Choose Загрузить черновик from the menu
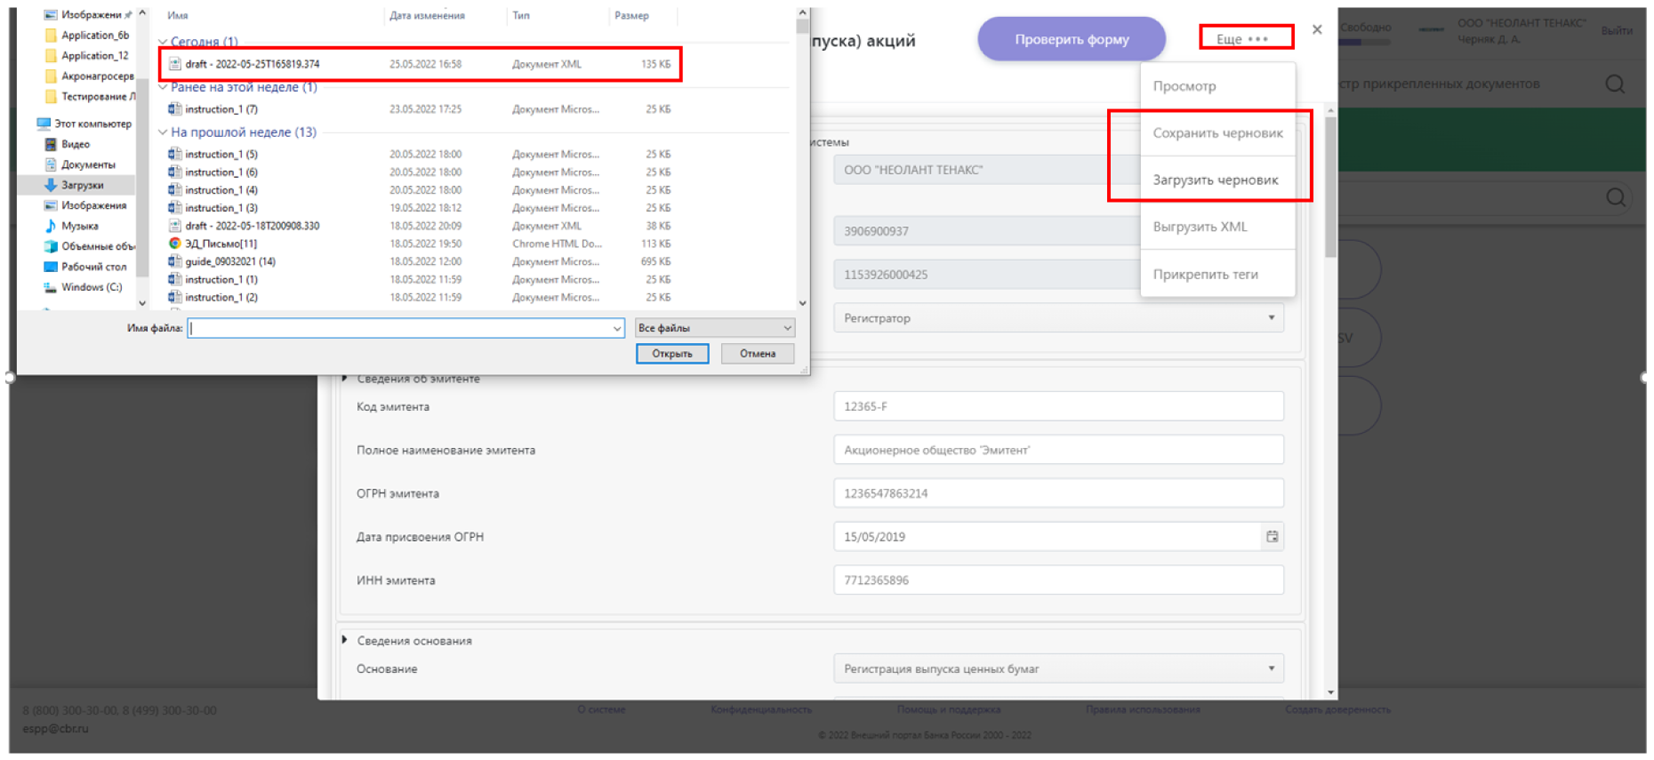The image size is (1654, 760). click(1215, 180)
